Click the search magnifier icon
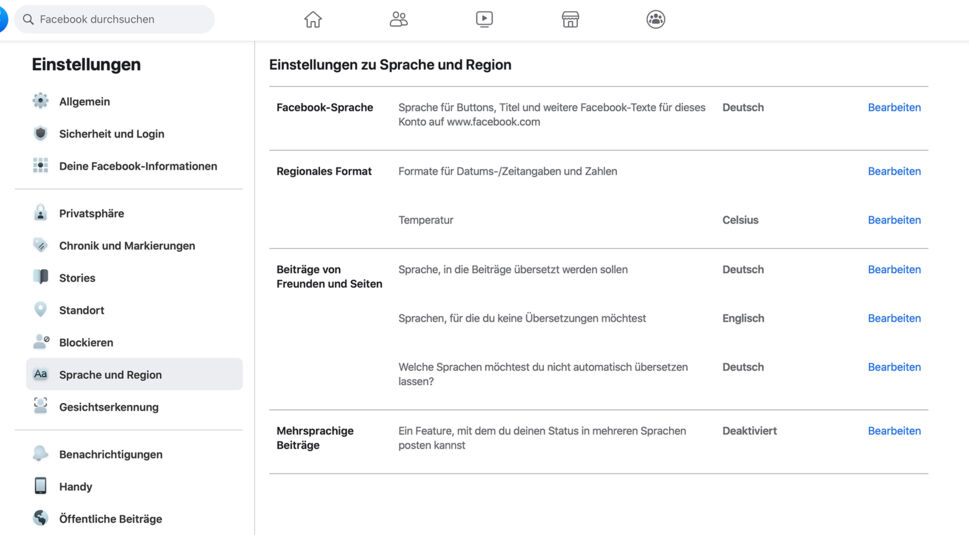Image resolution: width=969 pixels, height=535 pixels. [28, 19]
